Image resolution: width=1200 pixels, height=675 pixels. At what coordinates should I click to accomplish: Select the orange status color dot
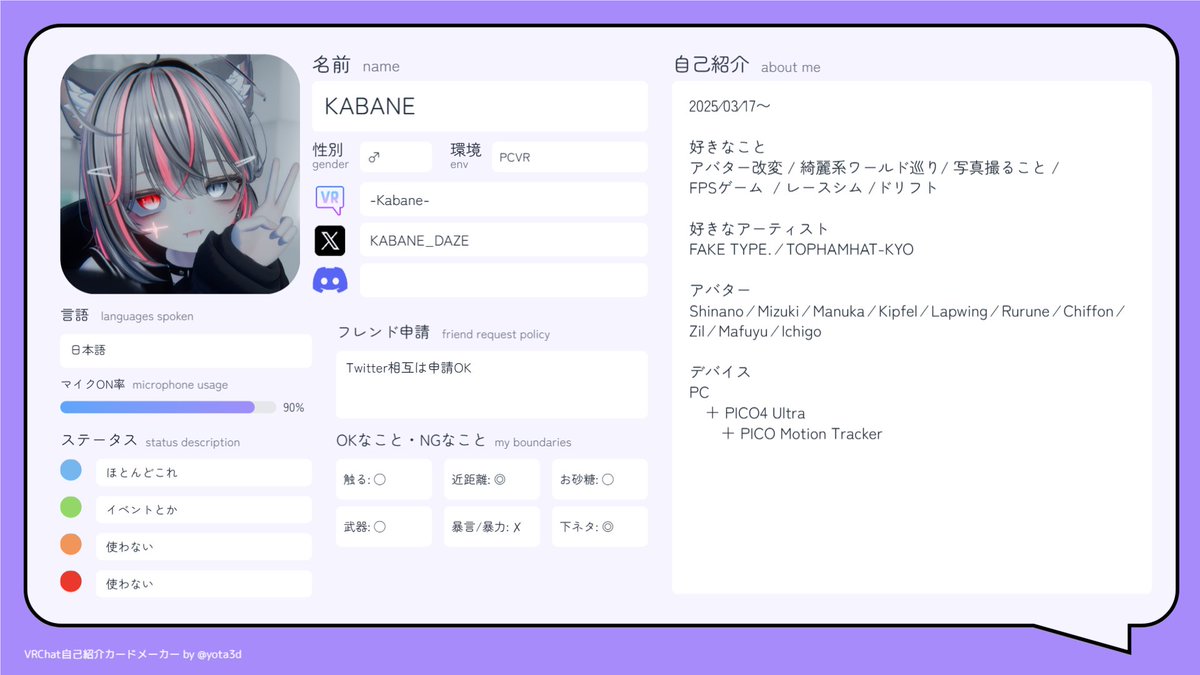tap(71, 545)
